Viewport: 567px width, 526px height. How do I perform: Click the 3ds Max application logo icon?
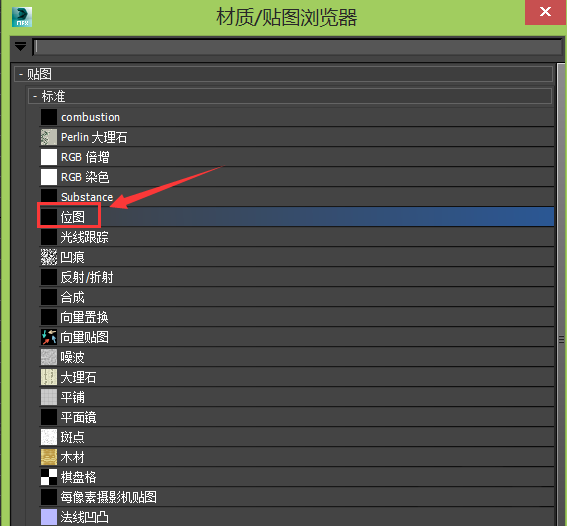click(22, 17)
